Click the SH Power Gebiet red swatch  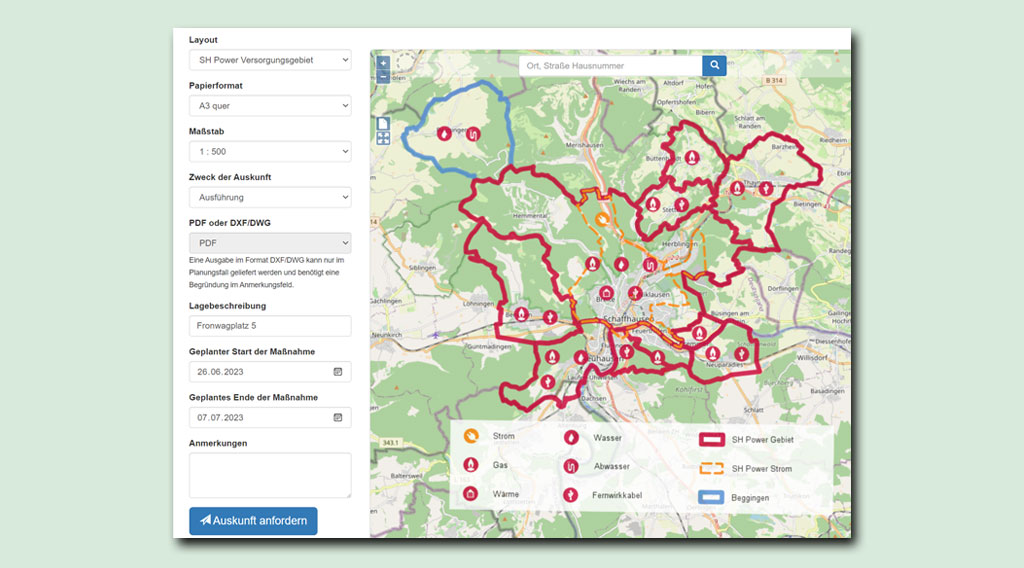pyautogui.click(x=710, y=439)
